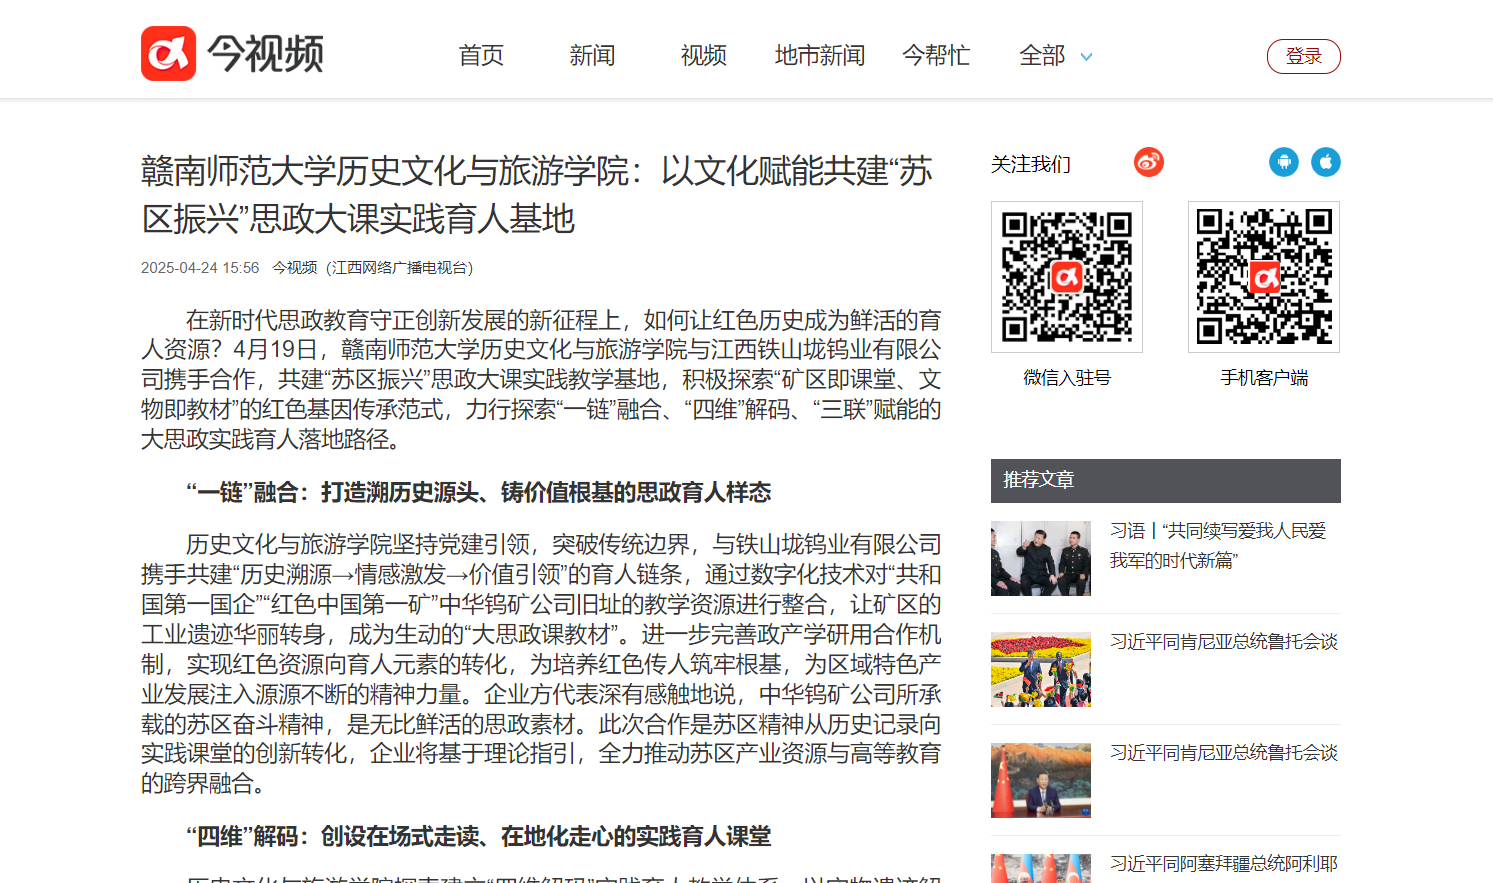Open the 新闻 menu item
Image resolution: width=1493 pixels, height=883 pixels.
(592, 55)
